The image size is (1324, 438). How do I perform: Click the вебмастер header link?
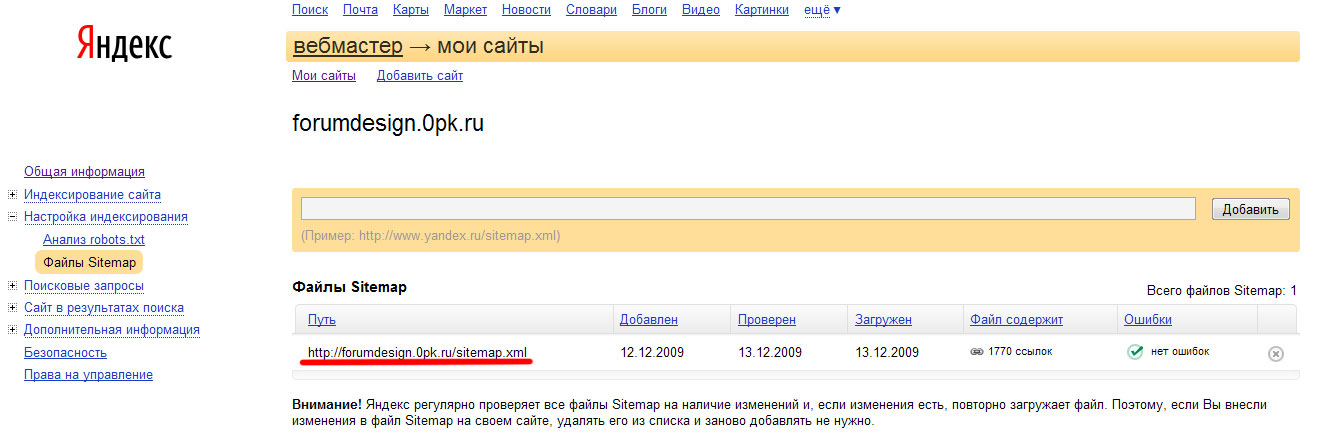coord(348,46)
